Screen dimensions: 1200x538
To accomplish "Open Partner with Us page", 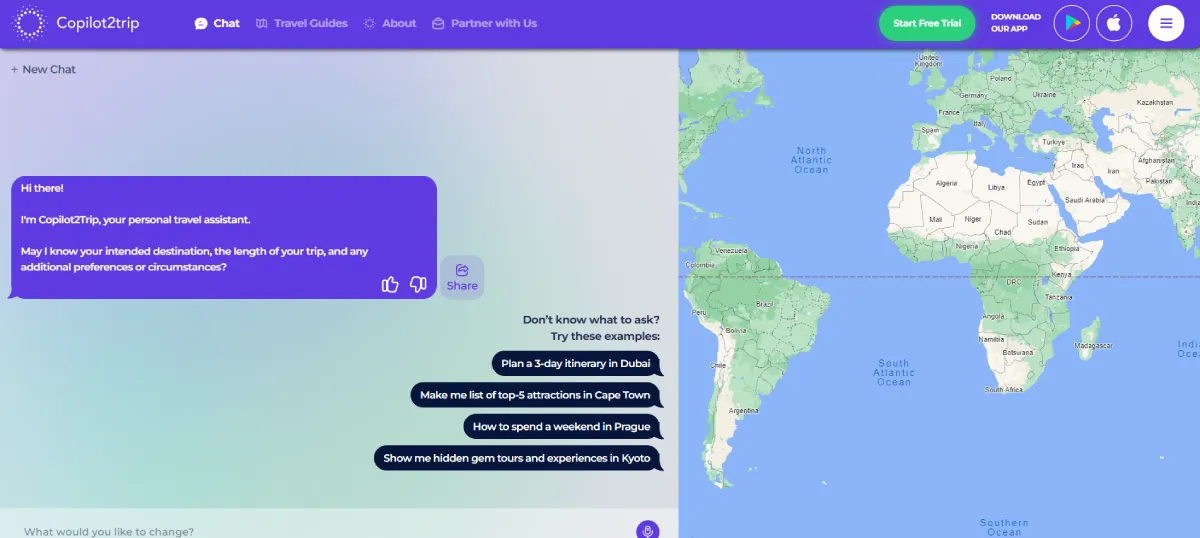I will (x=484, y=23).
